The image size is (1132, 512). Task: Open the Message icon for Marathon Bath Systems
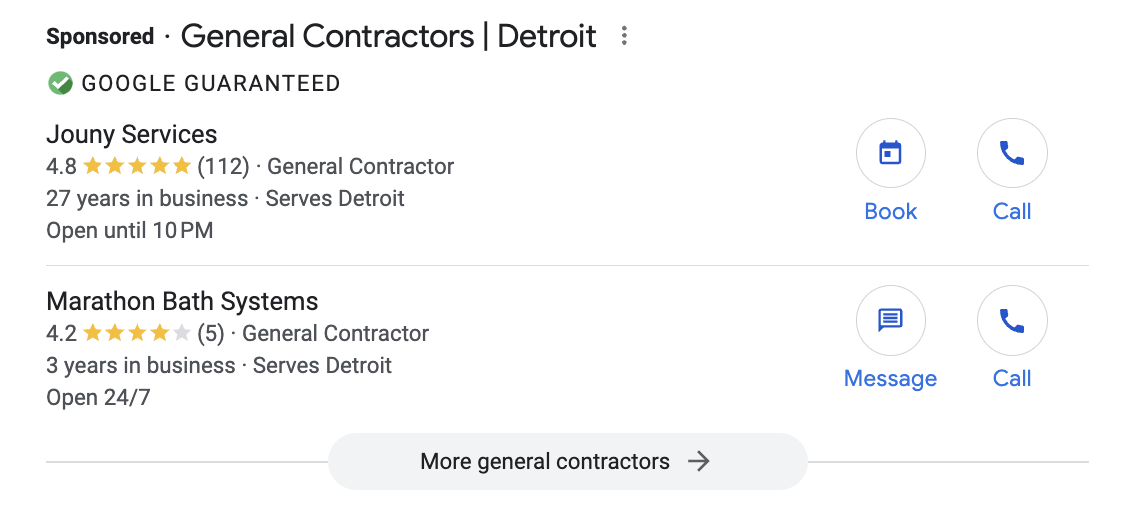tap(890, 320)
